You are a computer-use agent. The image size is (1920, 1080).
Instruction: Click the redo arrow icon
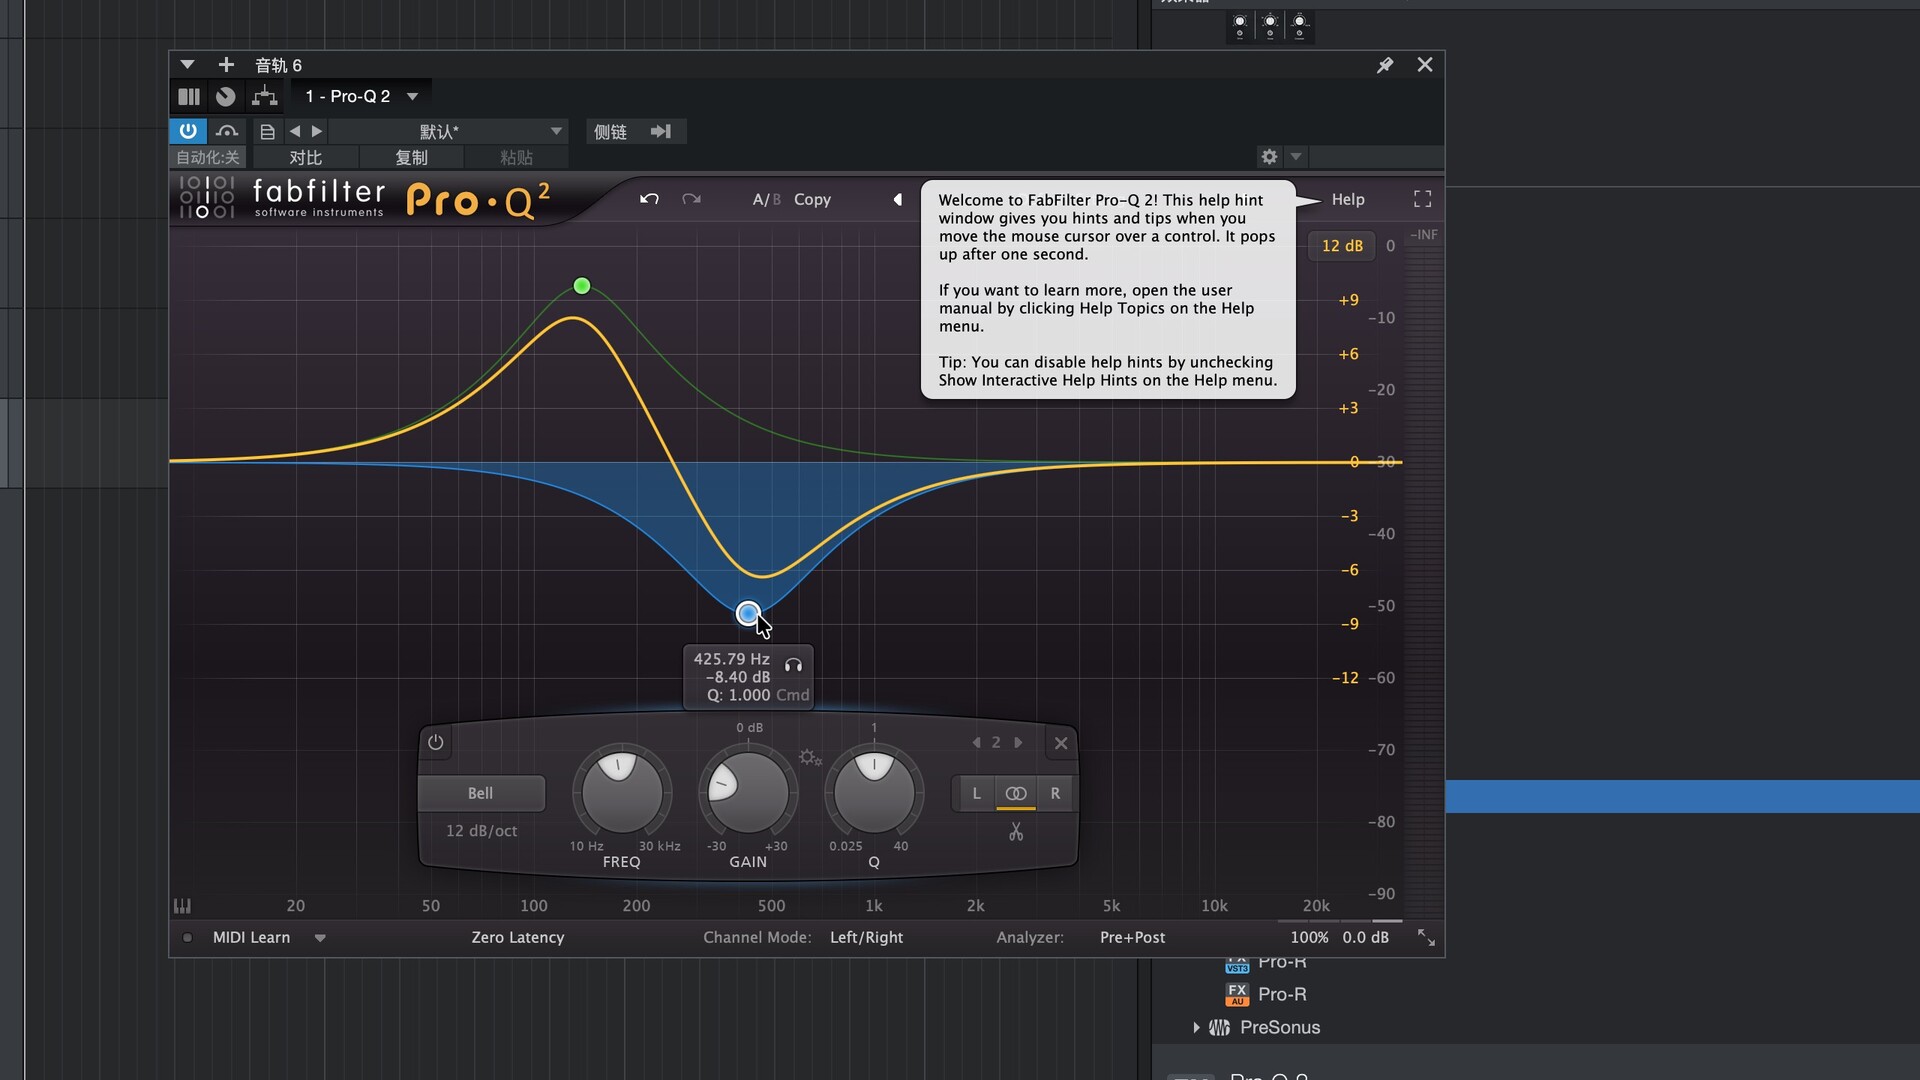(691, 199)
